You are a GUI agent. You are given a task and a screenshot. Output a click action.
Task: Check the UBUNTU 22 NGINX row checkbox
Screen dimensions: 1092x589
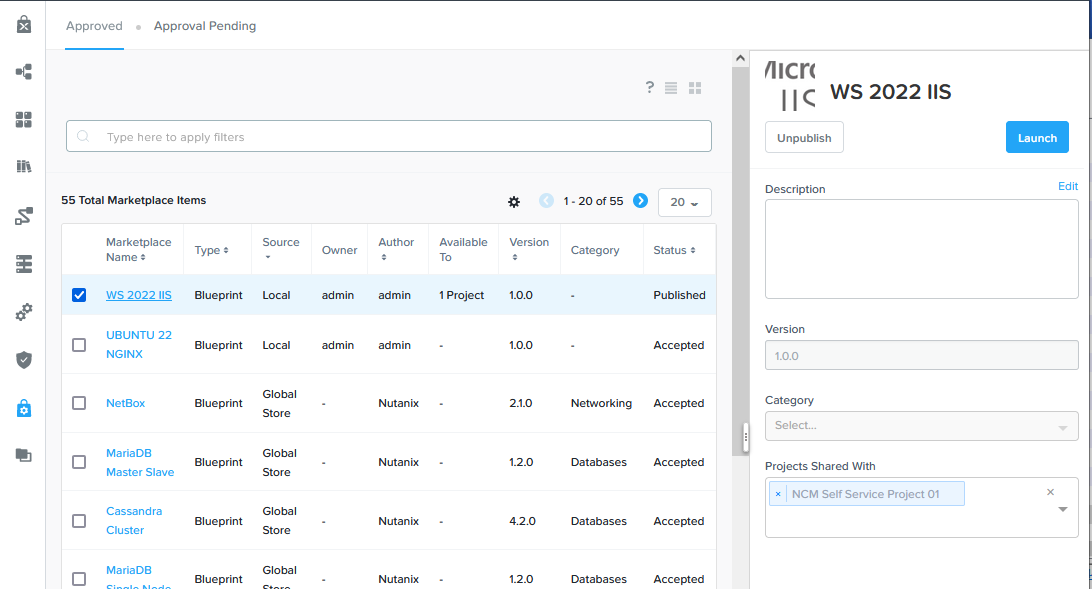click(x=79, y=345)
